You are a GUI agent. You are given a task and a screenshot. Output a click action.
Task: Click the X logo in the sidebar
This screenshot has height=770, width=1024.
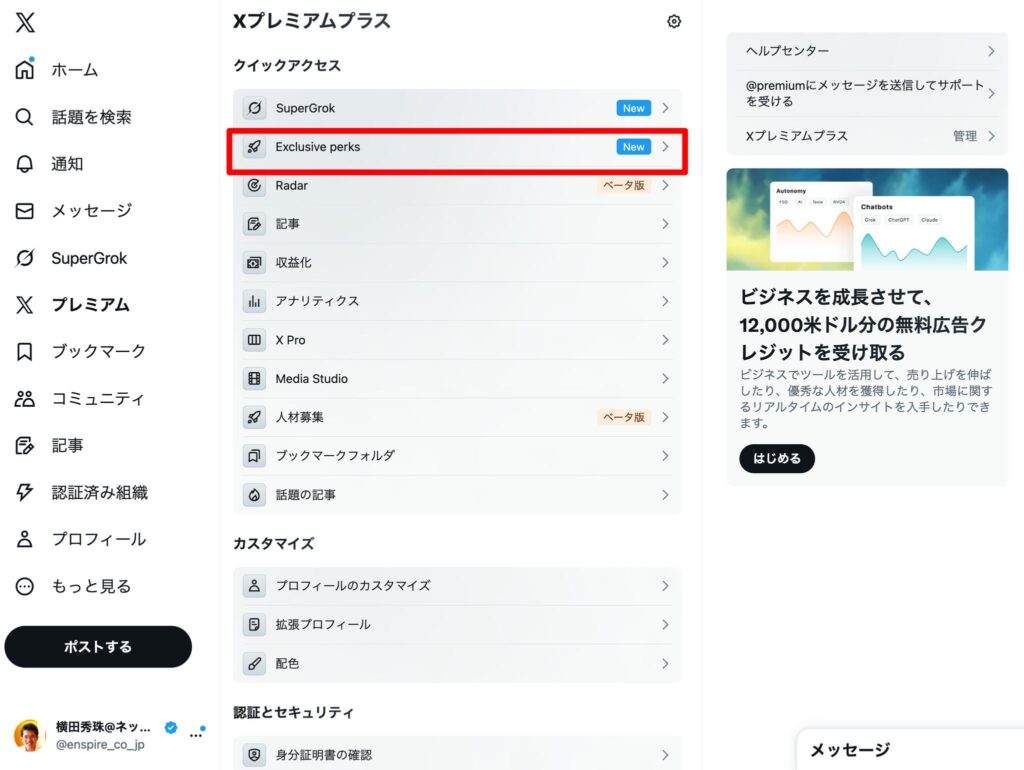tap(25, 23)
